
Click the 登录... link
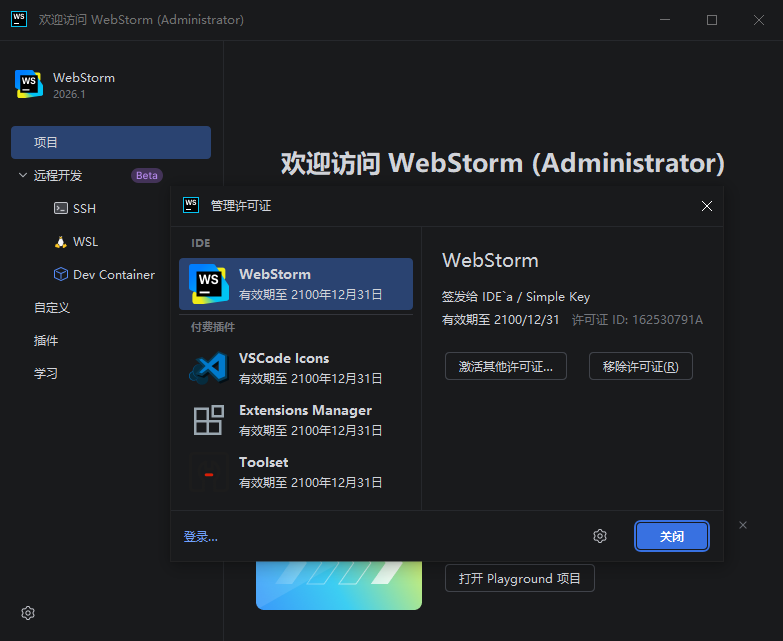tap(200, 537)
